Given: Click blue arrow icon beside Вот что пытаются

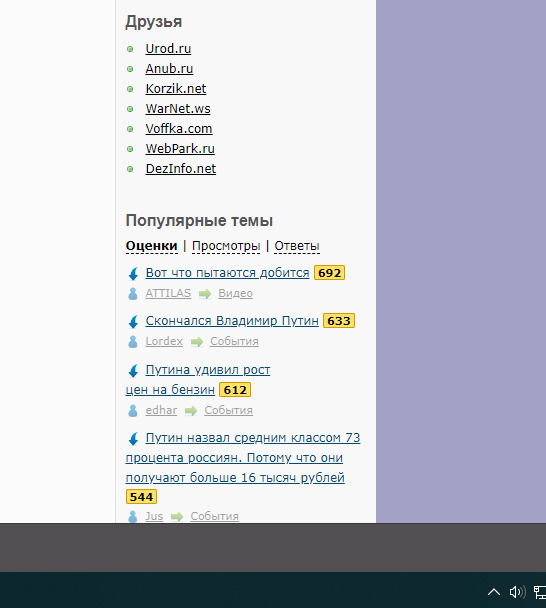Looking at the screenshot, I should point(133,274).
